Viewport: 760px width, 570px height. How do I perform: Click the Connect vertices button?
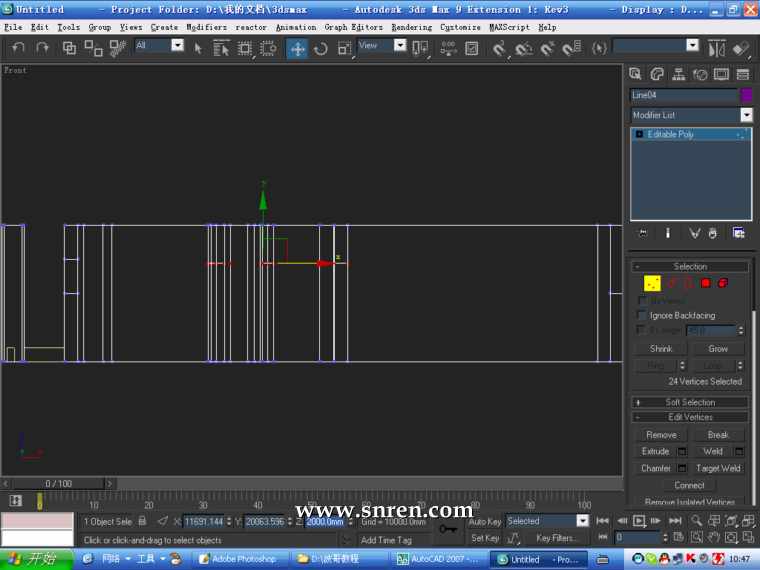pos(689,485)
